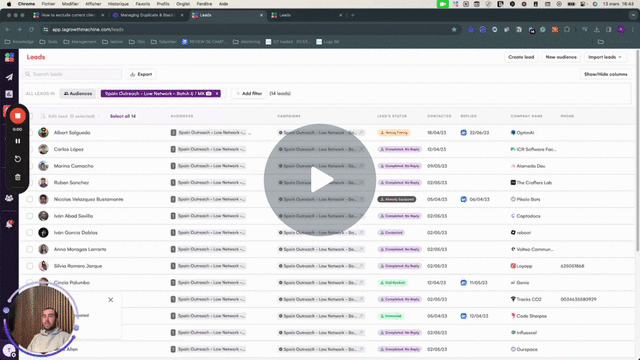Open the Historique menu

pos(118,4)
